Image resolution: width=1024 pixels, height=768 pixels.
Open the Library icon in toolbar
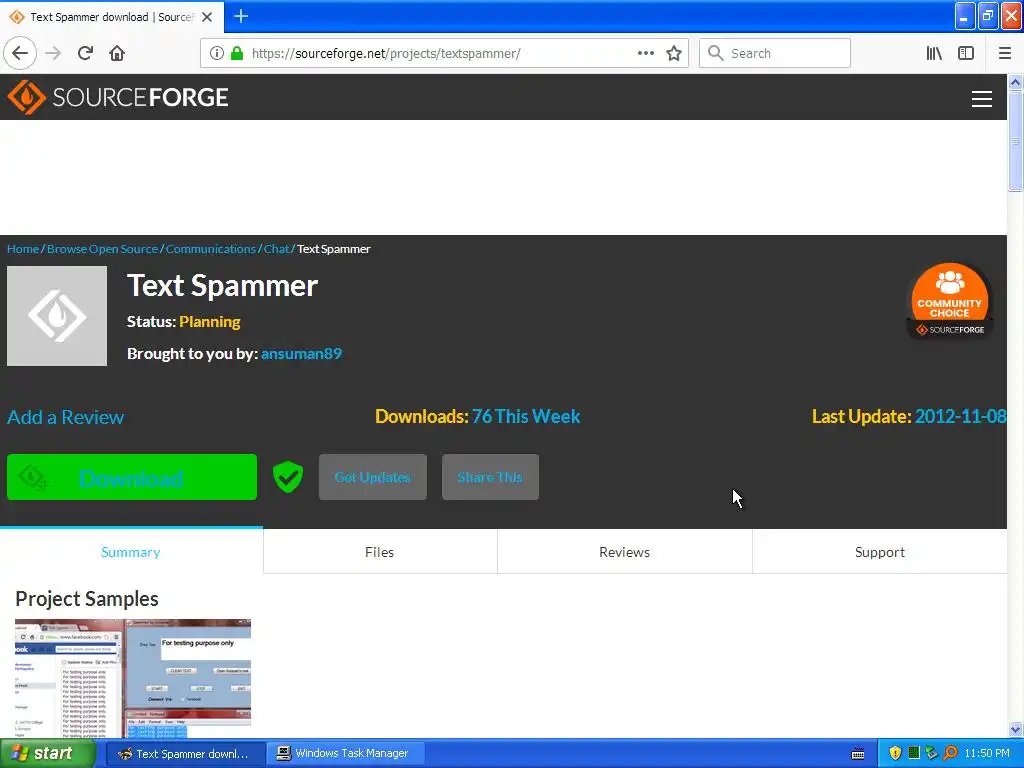(934, 53)
